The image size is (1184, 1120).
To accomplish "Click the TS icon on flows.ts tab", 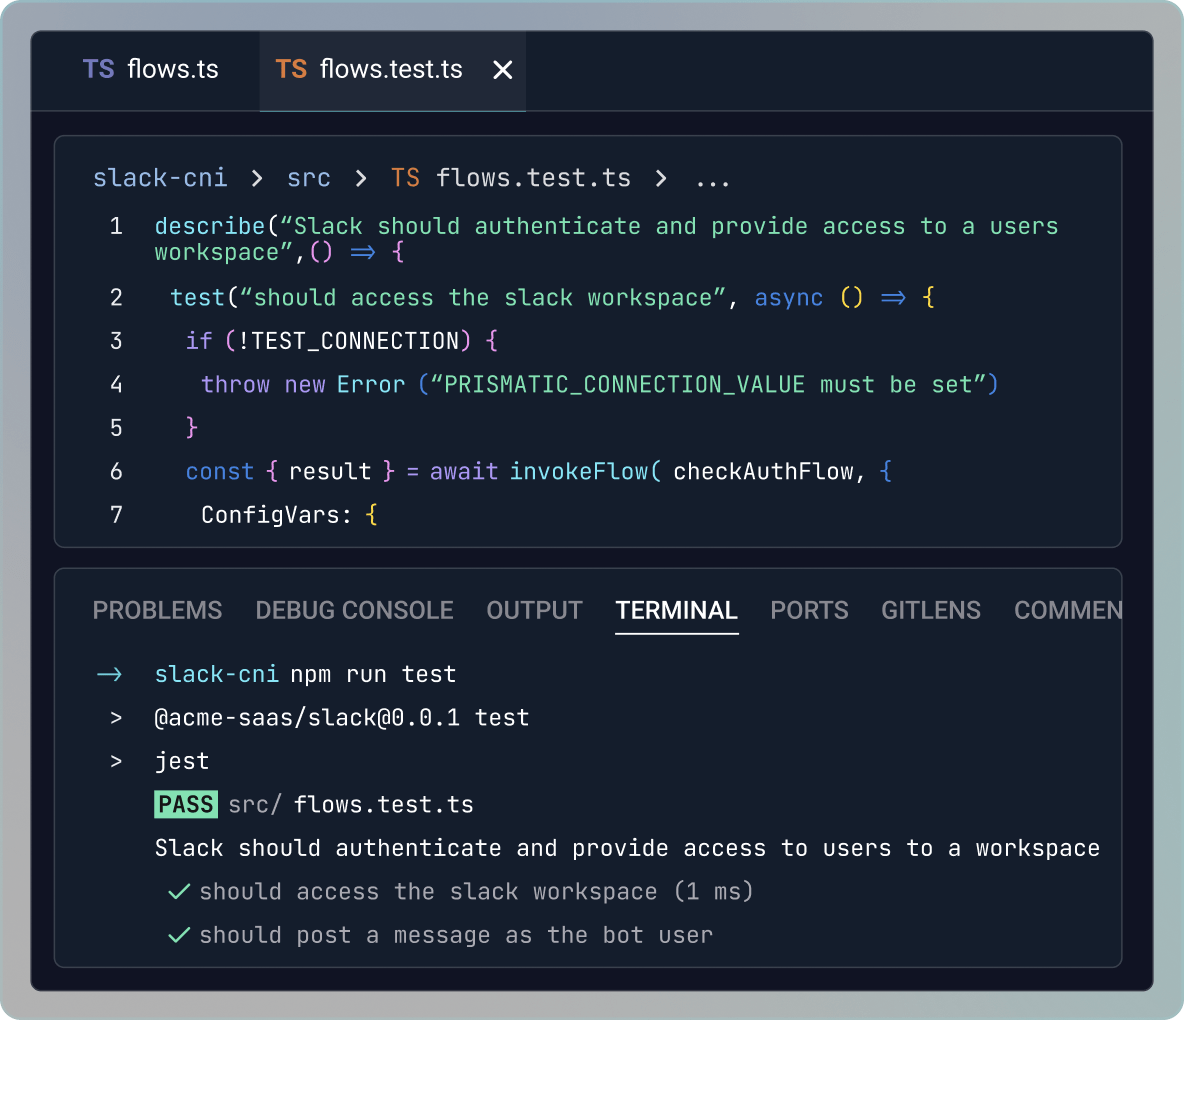I will click(98, 69).
